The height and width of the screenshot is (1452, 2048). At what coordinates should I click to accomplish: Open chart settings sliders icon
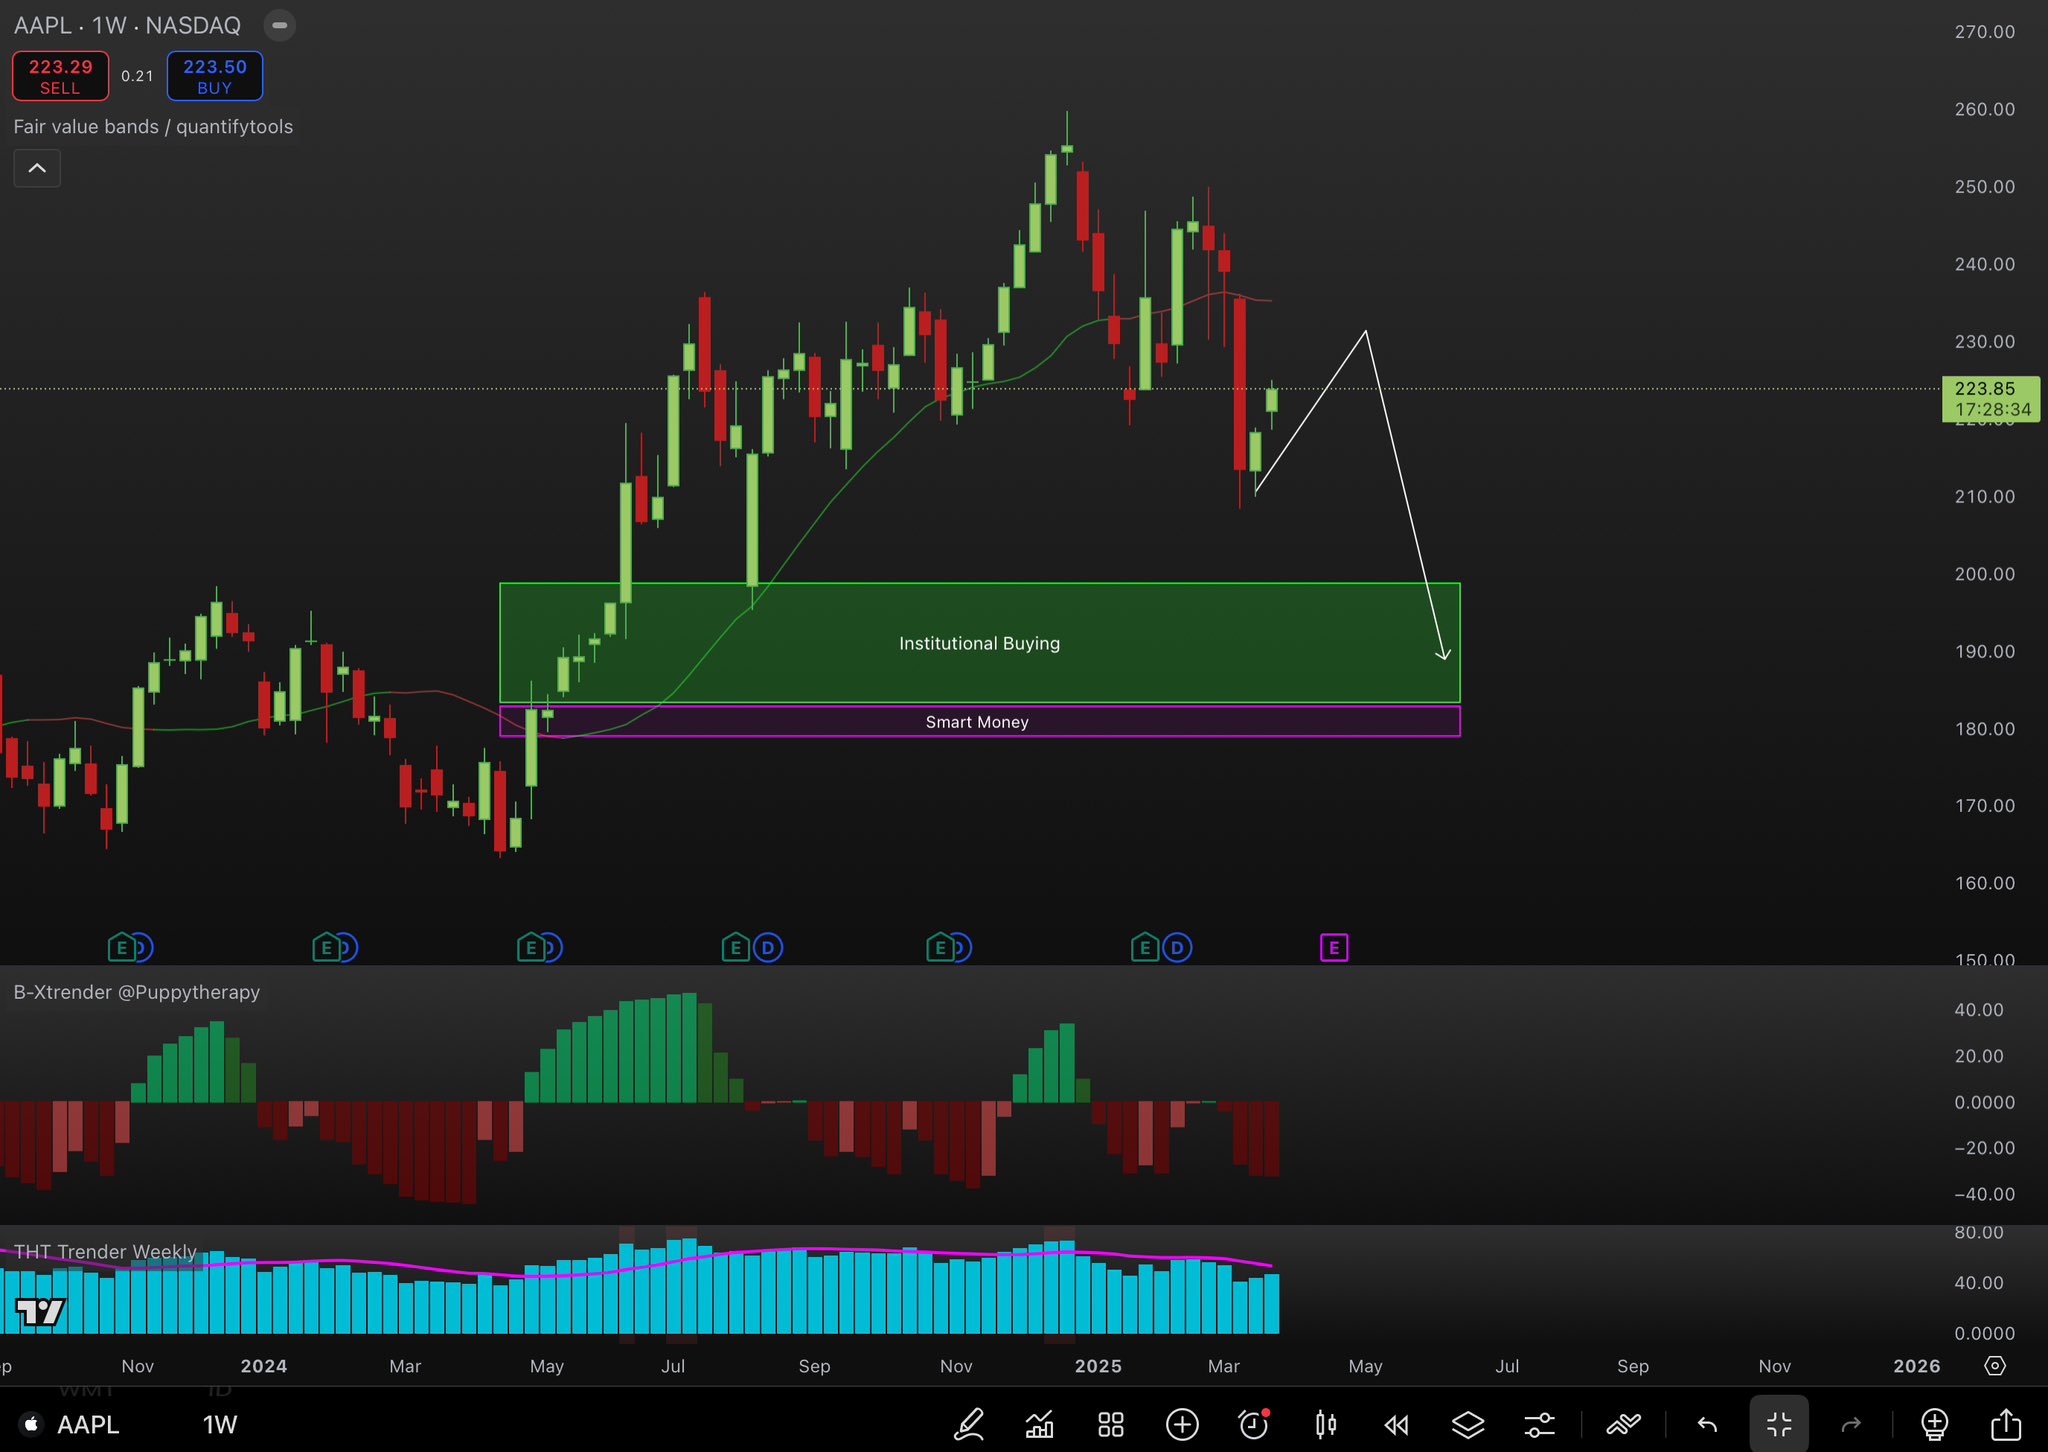[x=1539, y=1424]
